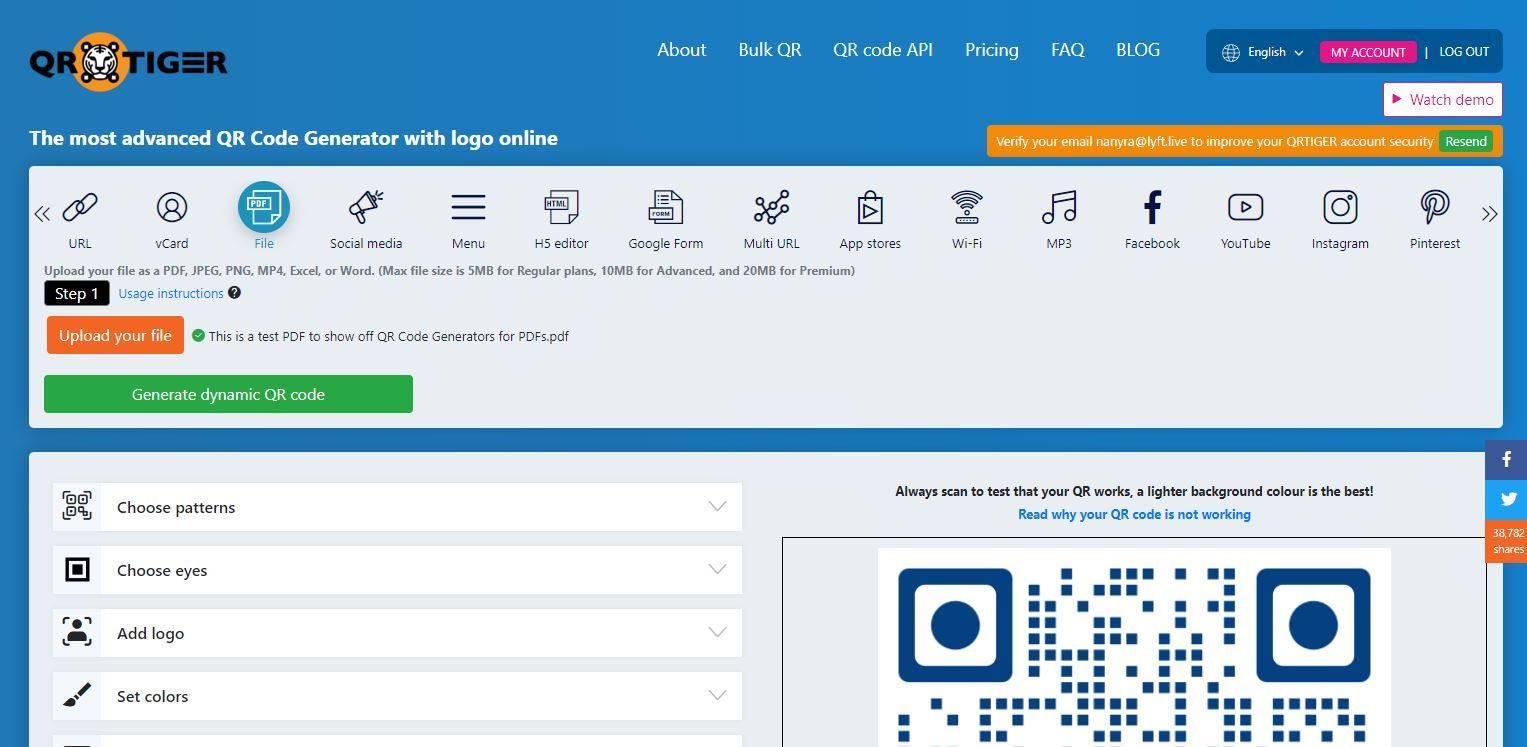1527x747 pixels.
Task: Select the Pinterest QR type icon
Action: (x=1435, y=208)
